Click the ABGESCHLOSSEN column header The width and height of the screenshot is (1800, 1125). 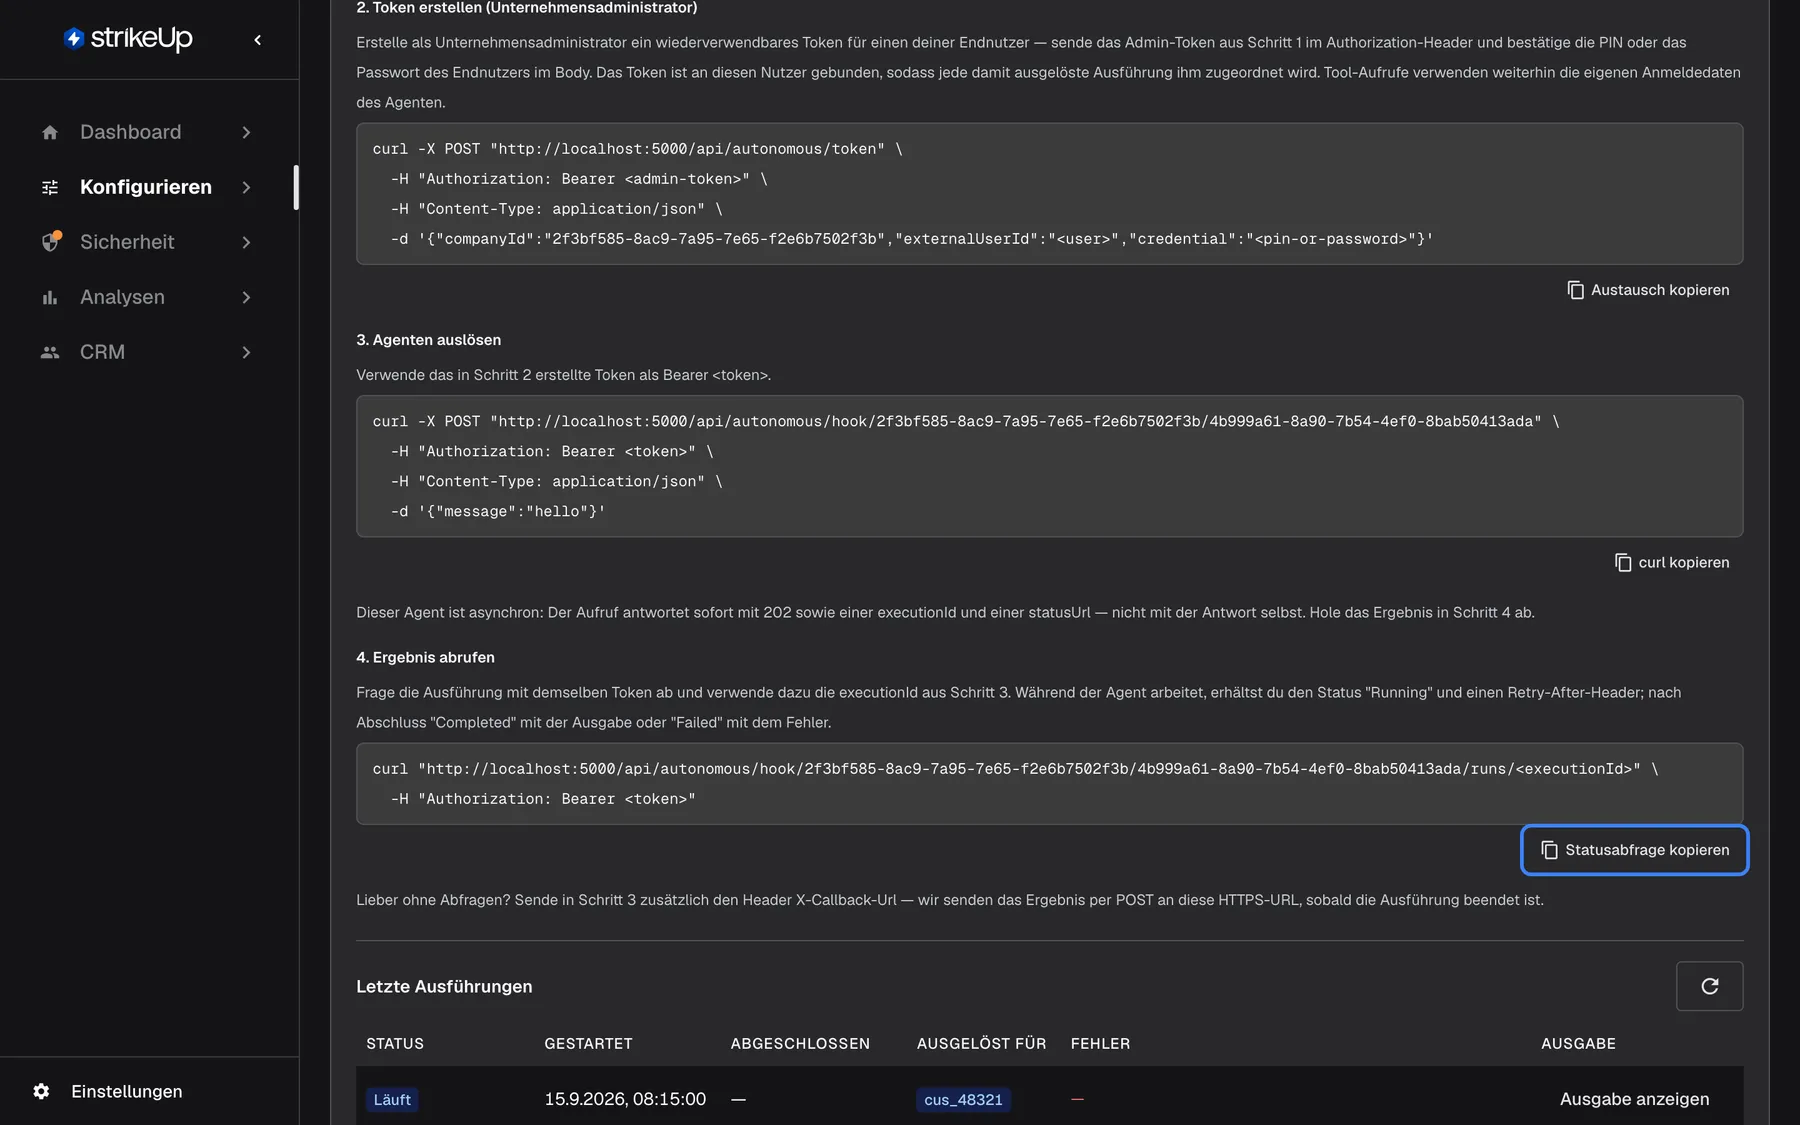click(800, 1043)
